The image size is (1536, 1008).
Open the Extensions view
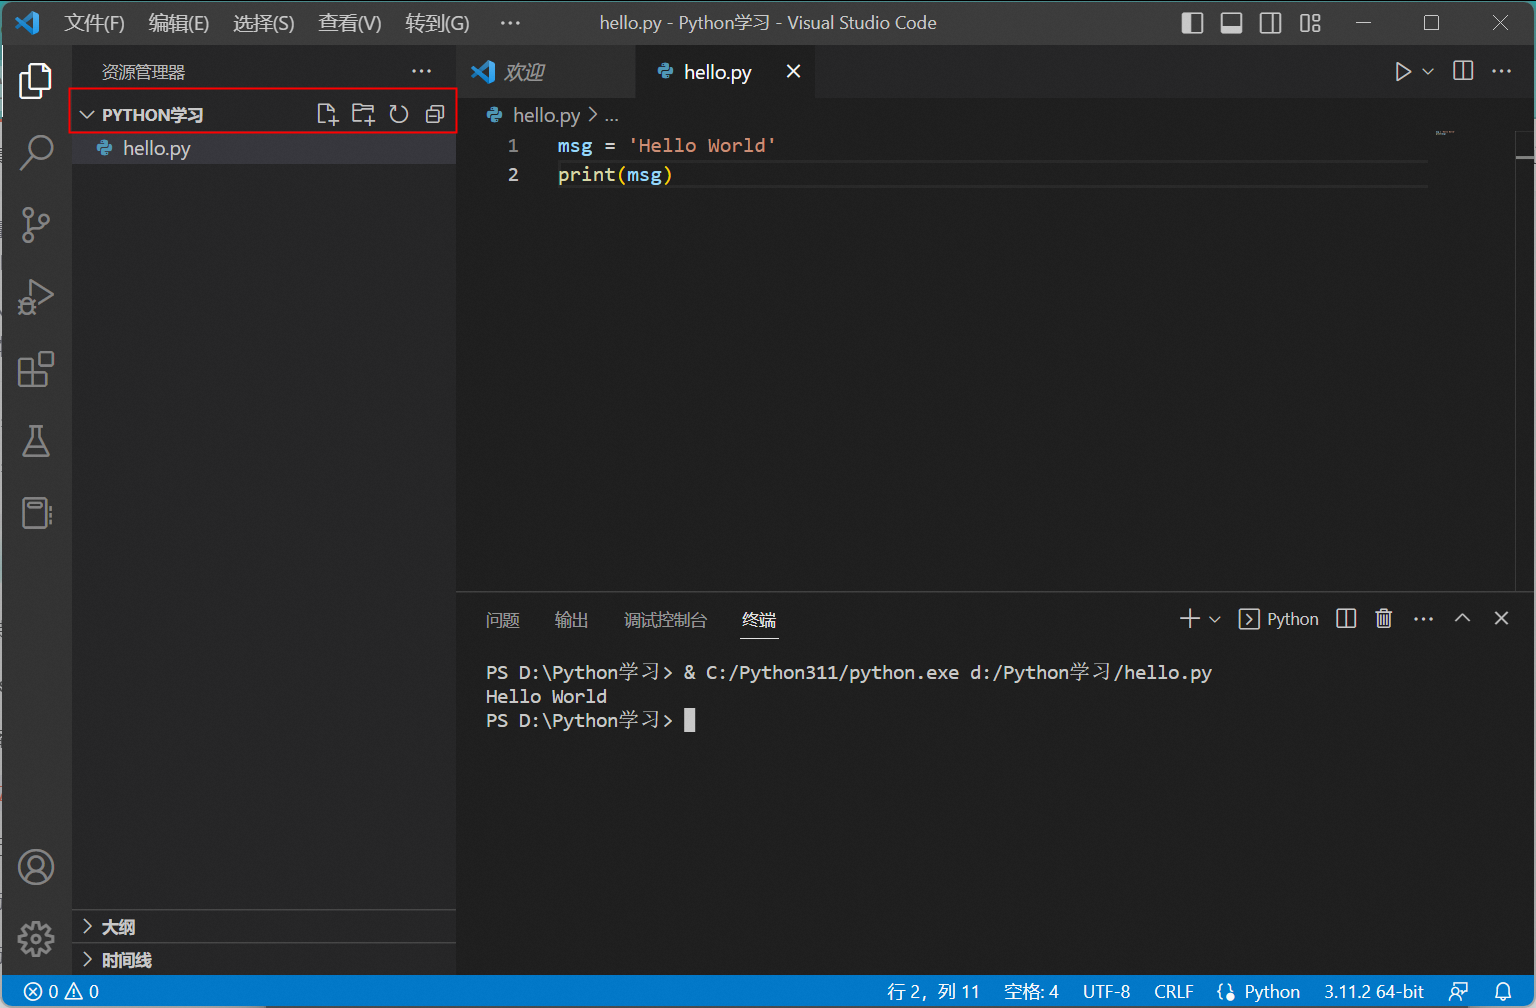point(36,369)
